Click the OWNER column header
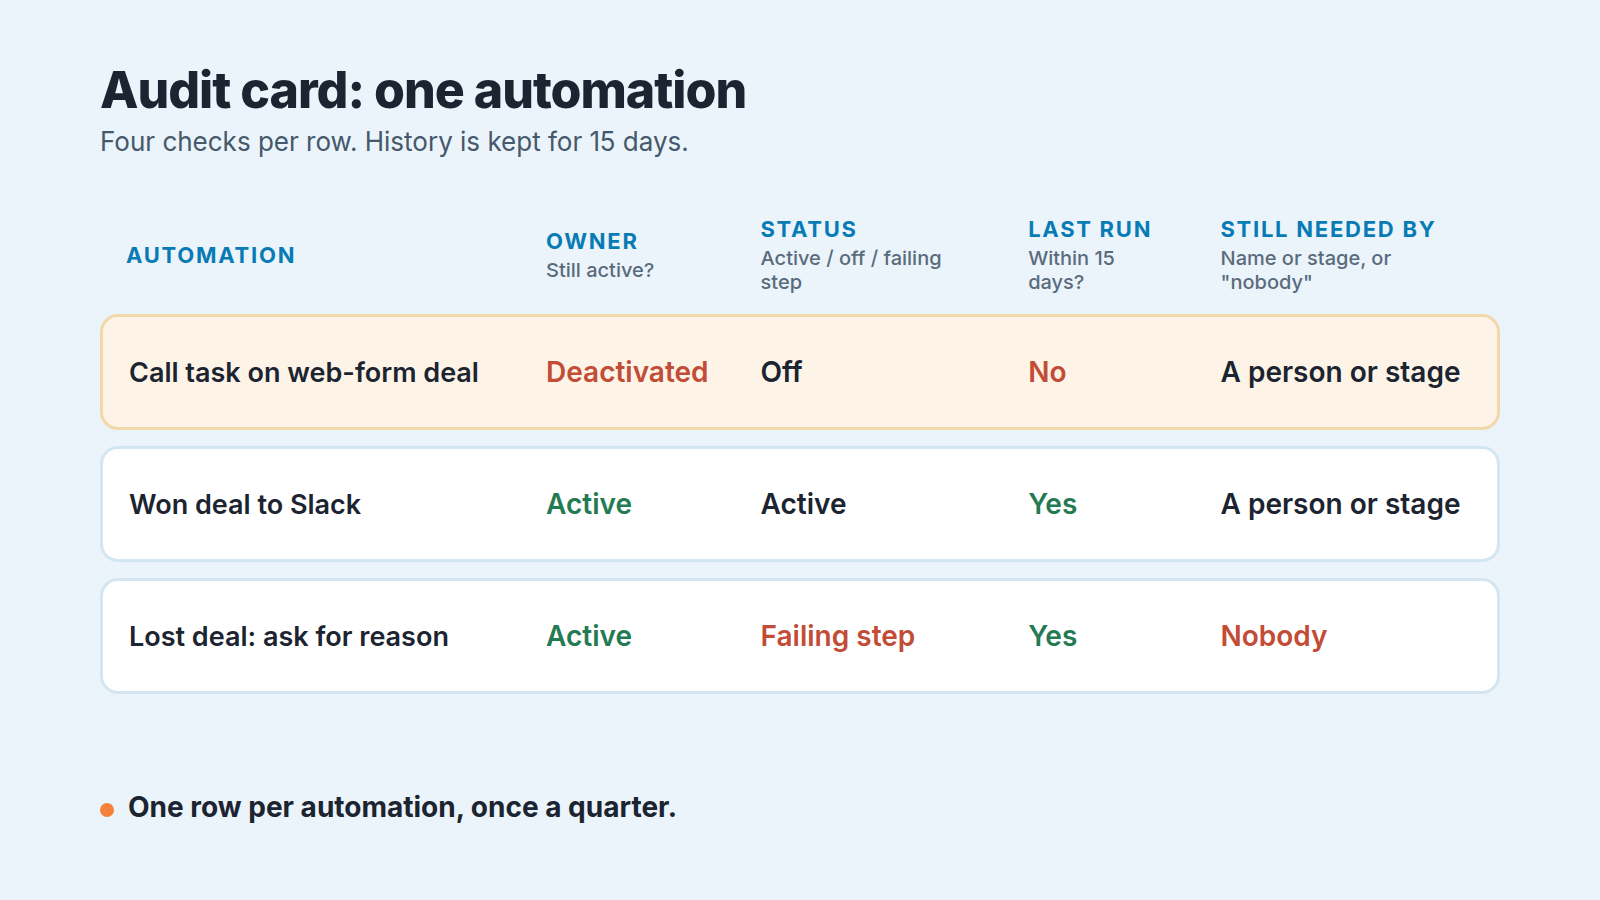This screenshot has width=1600, height=900. point(592,242)
